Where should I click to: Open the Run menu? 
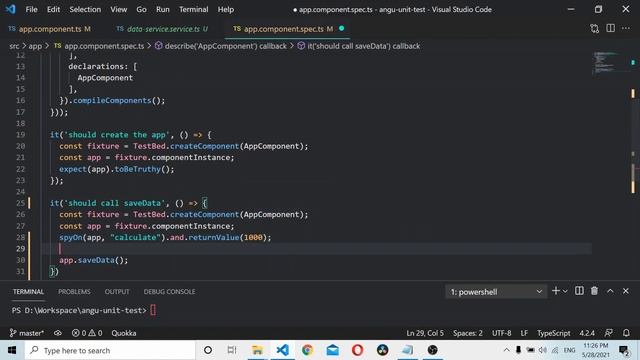162,9
